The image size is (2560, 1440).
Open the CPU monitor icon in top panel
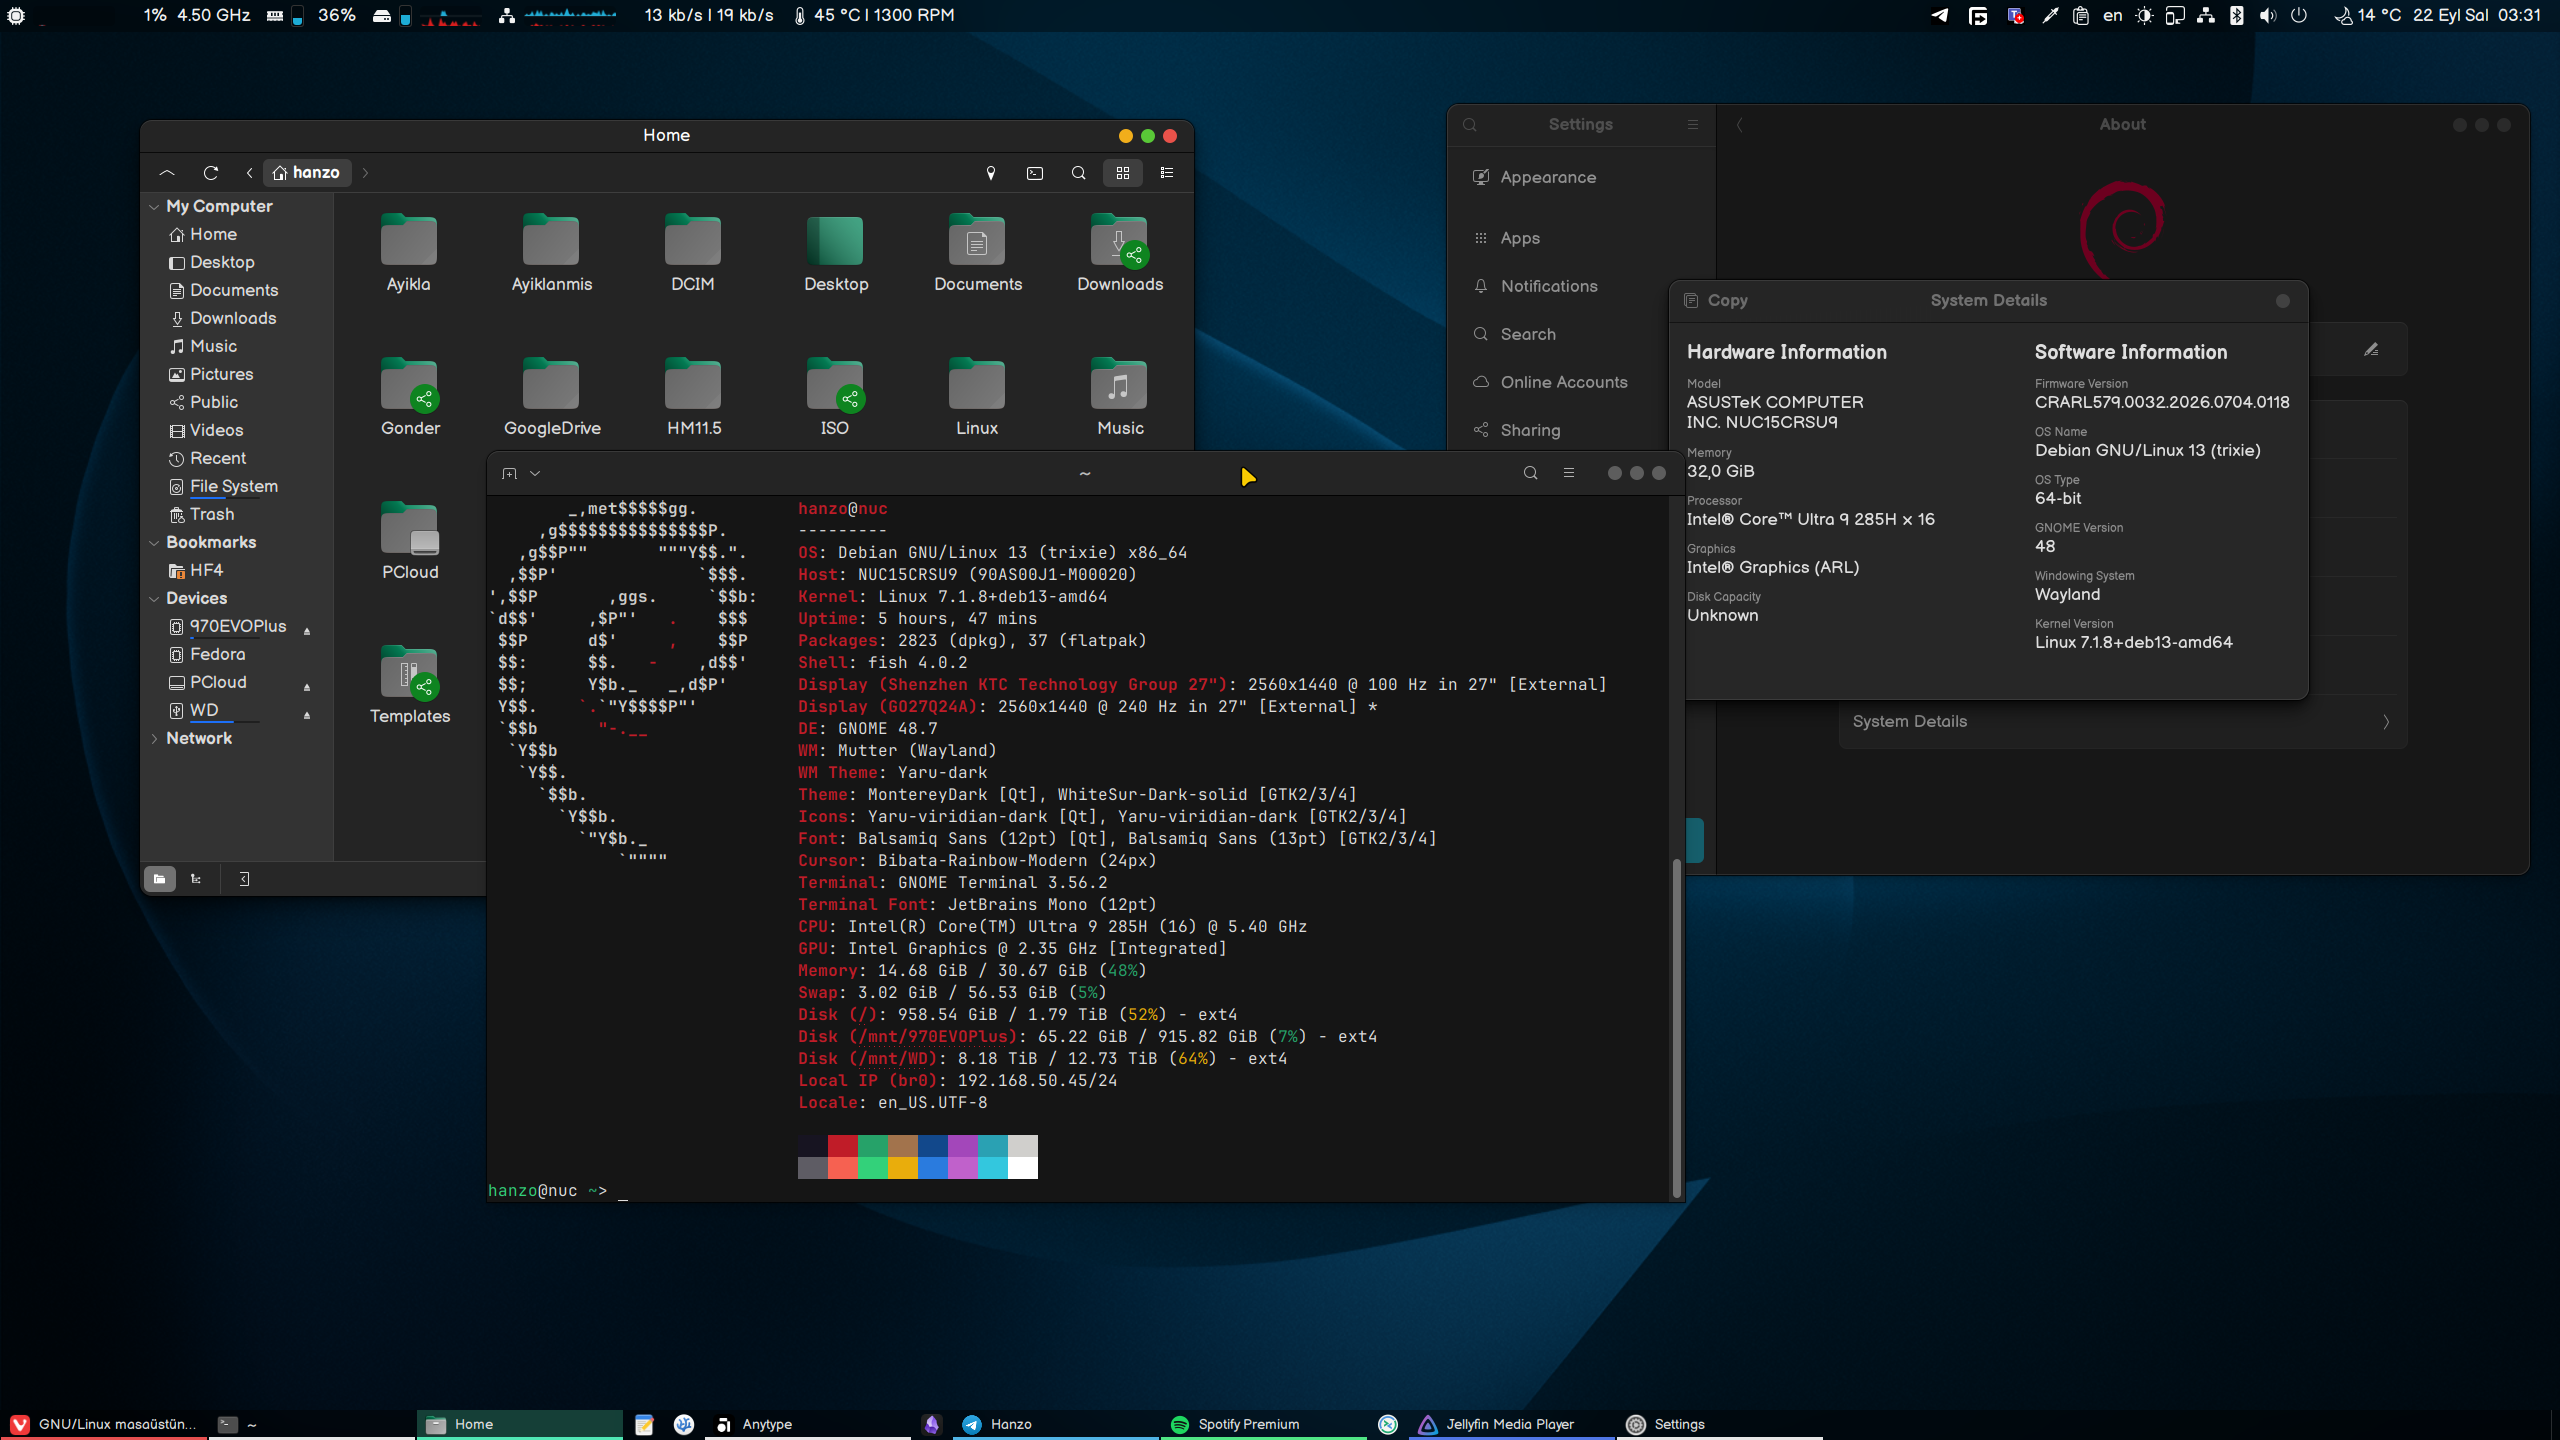coord(16,15)
